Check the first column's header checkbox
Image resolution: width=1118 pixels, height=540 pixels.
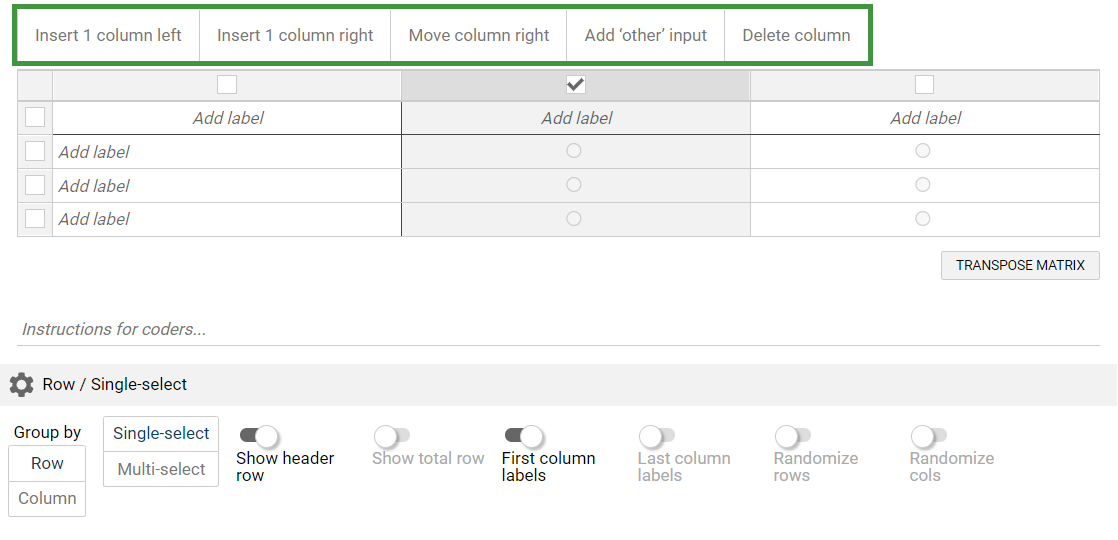tap(227, 85)
